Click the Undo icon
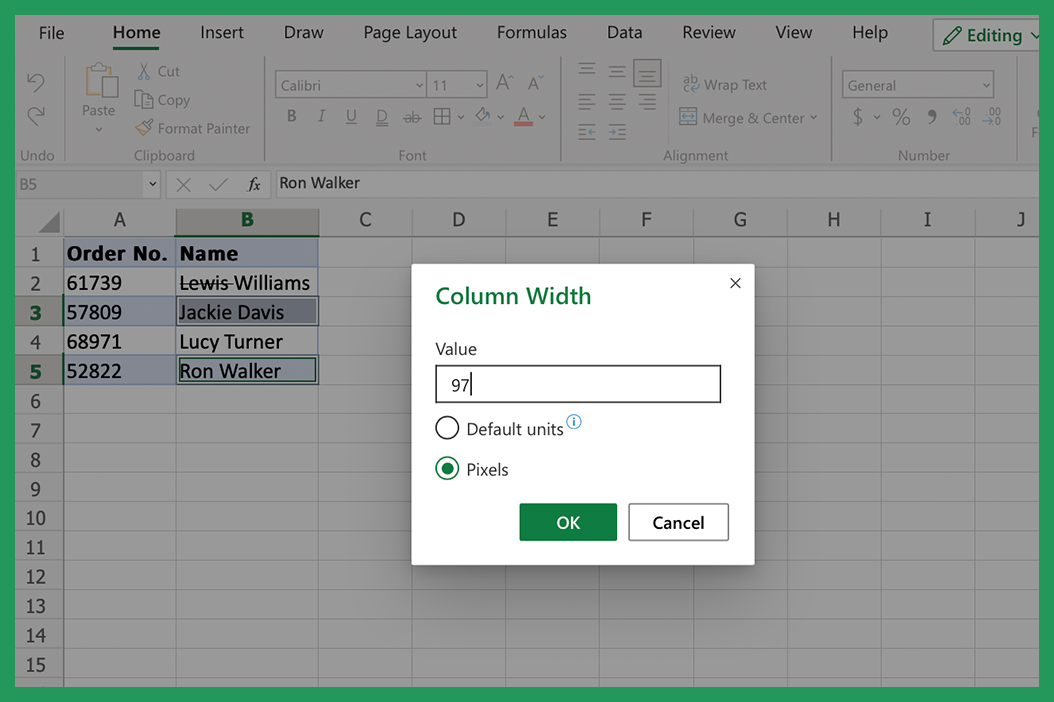1054x702 pixels. (37, 82)
